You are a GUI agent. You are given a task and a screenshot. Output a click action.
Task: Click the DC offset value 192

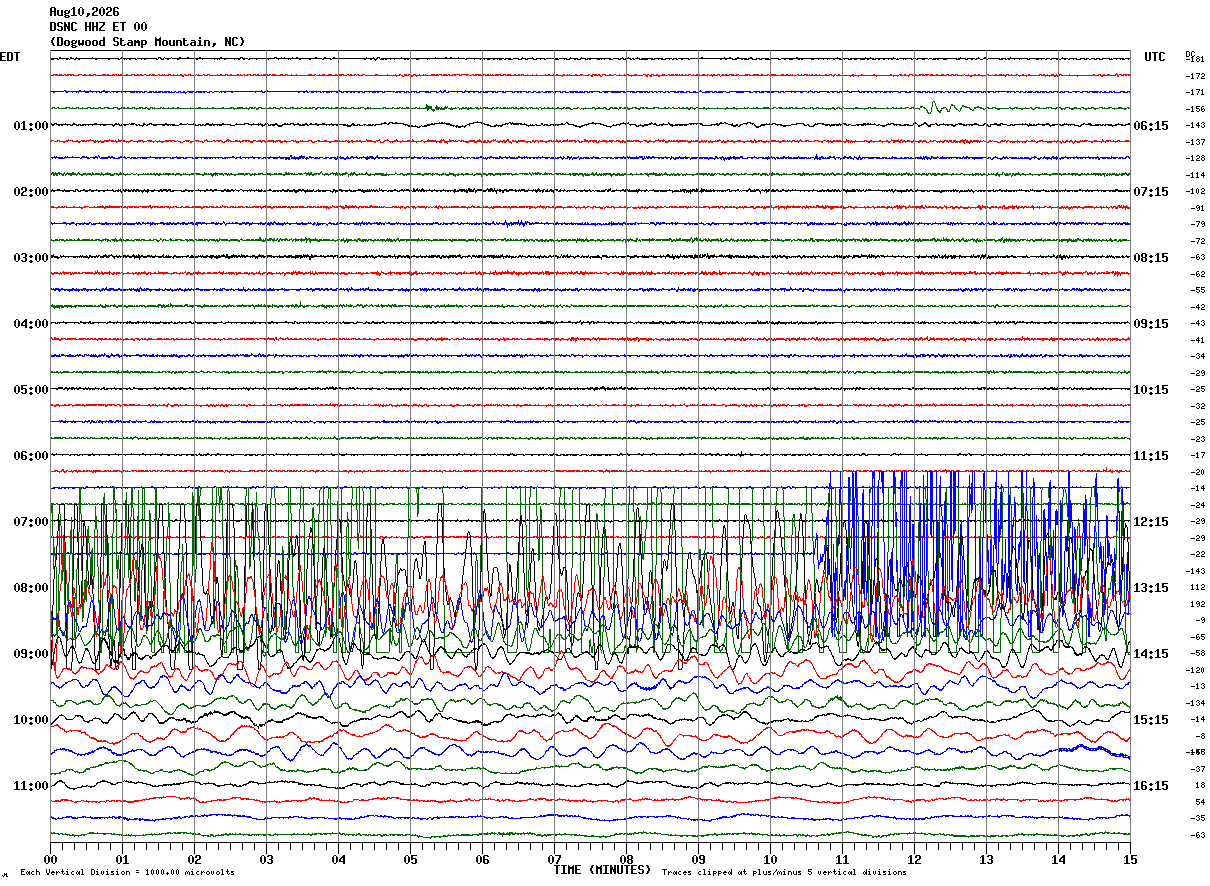point(1197,604)
